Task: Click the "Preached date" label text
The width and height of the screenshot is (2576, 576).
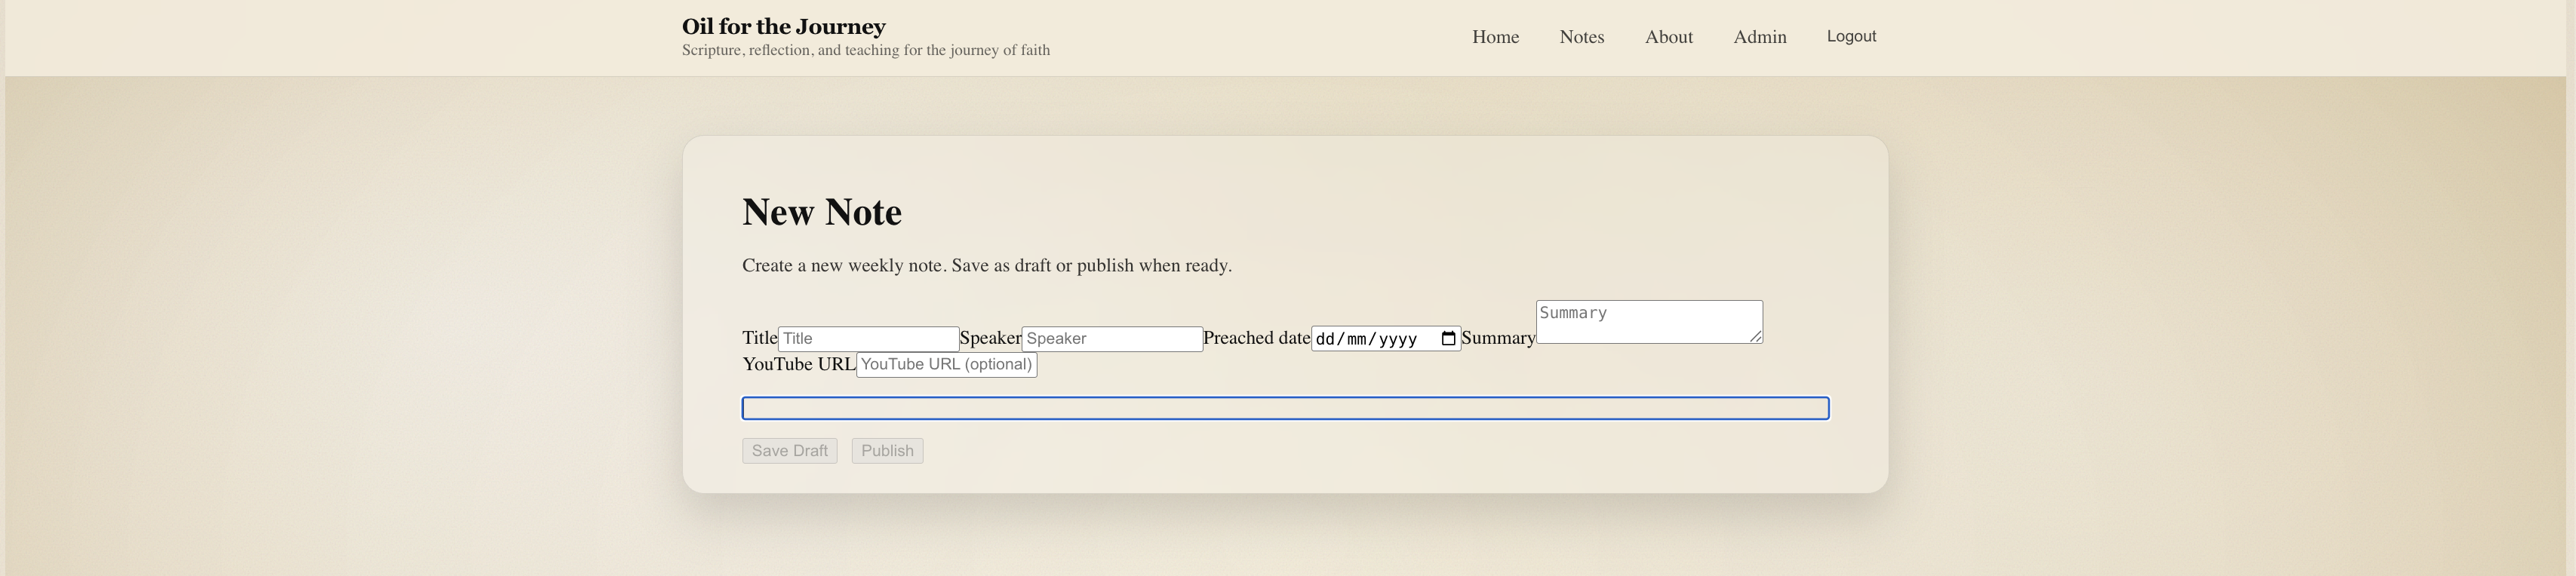Action: 1256,338
